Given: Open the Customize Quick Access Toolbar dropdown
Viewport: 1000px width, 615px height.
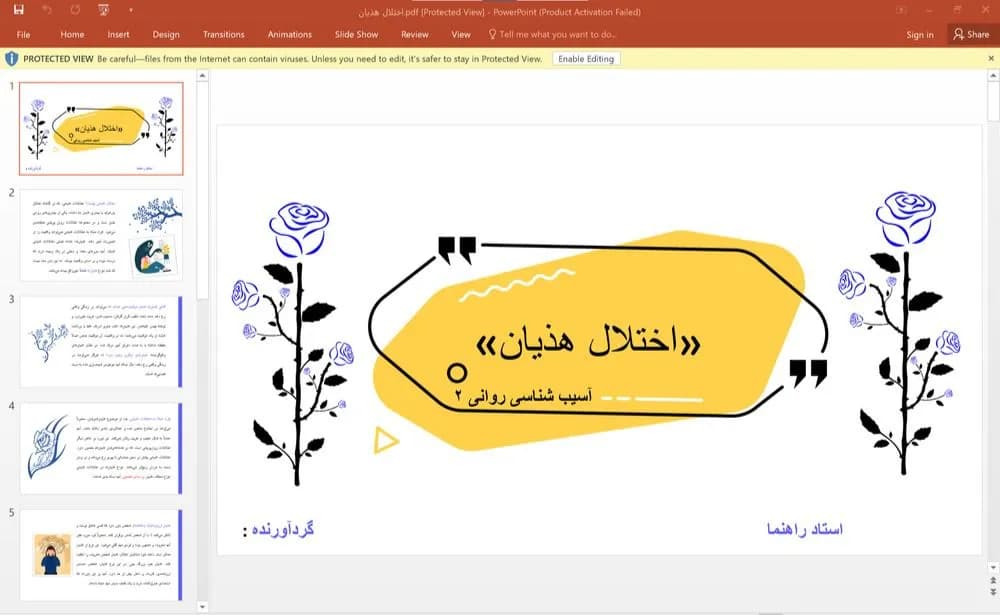Looking at the screenshot, I should pos(131,10).
